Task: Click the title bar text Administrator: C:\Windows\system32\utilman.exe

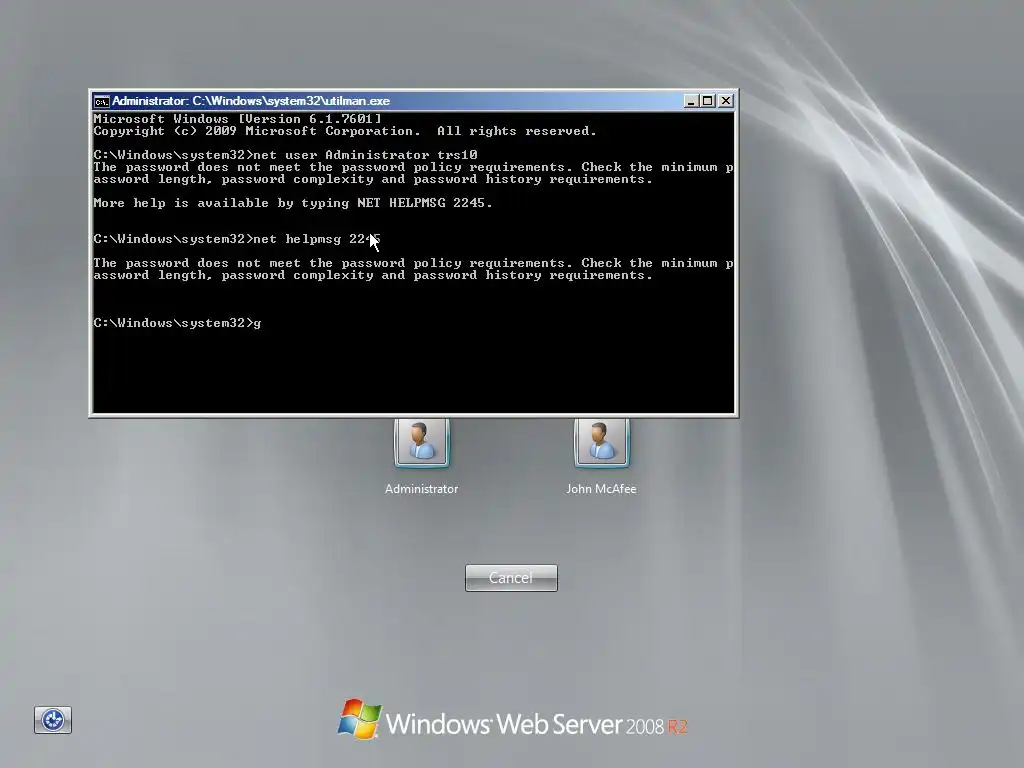Action: pyautogui.click(x=251, y=101)
